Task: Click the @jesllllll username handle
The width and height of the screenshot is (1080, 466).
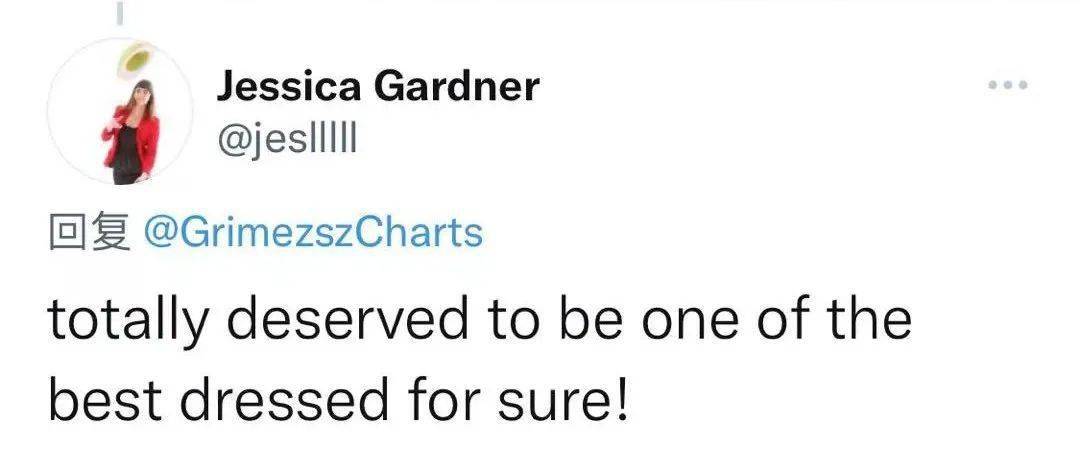Action: [286, 141]
